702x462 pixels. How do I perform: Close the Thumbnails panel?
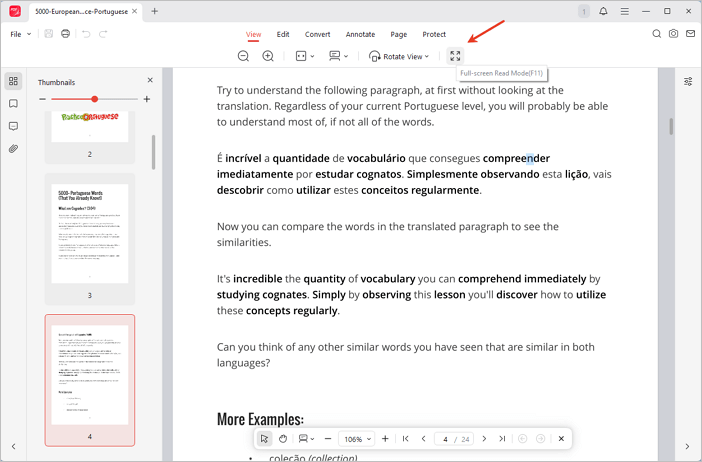150,80
